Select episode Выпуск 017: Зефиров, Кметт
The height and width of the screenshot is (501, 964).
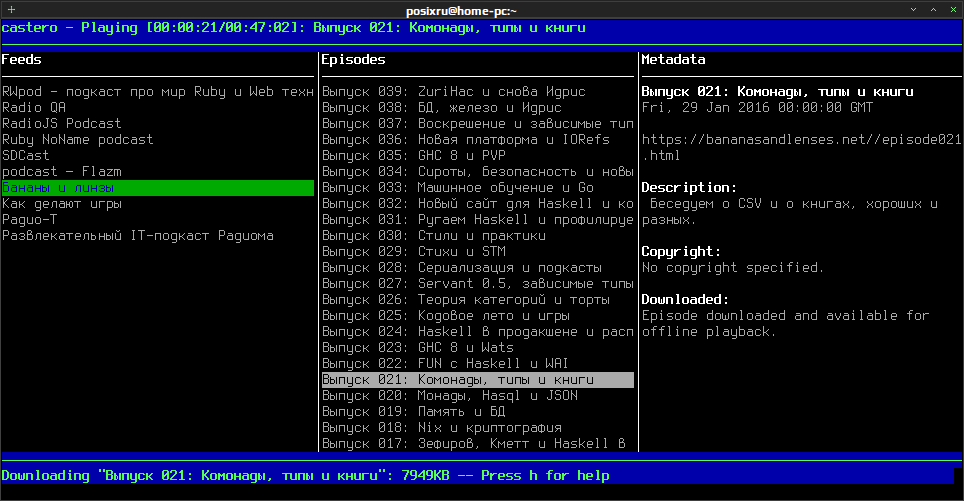tap(474, 443)
